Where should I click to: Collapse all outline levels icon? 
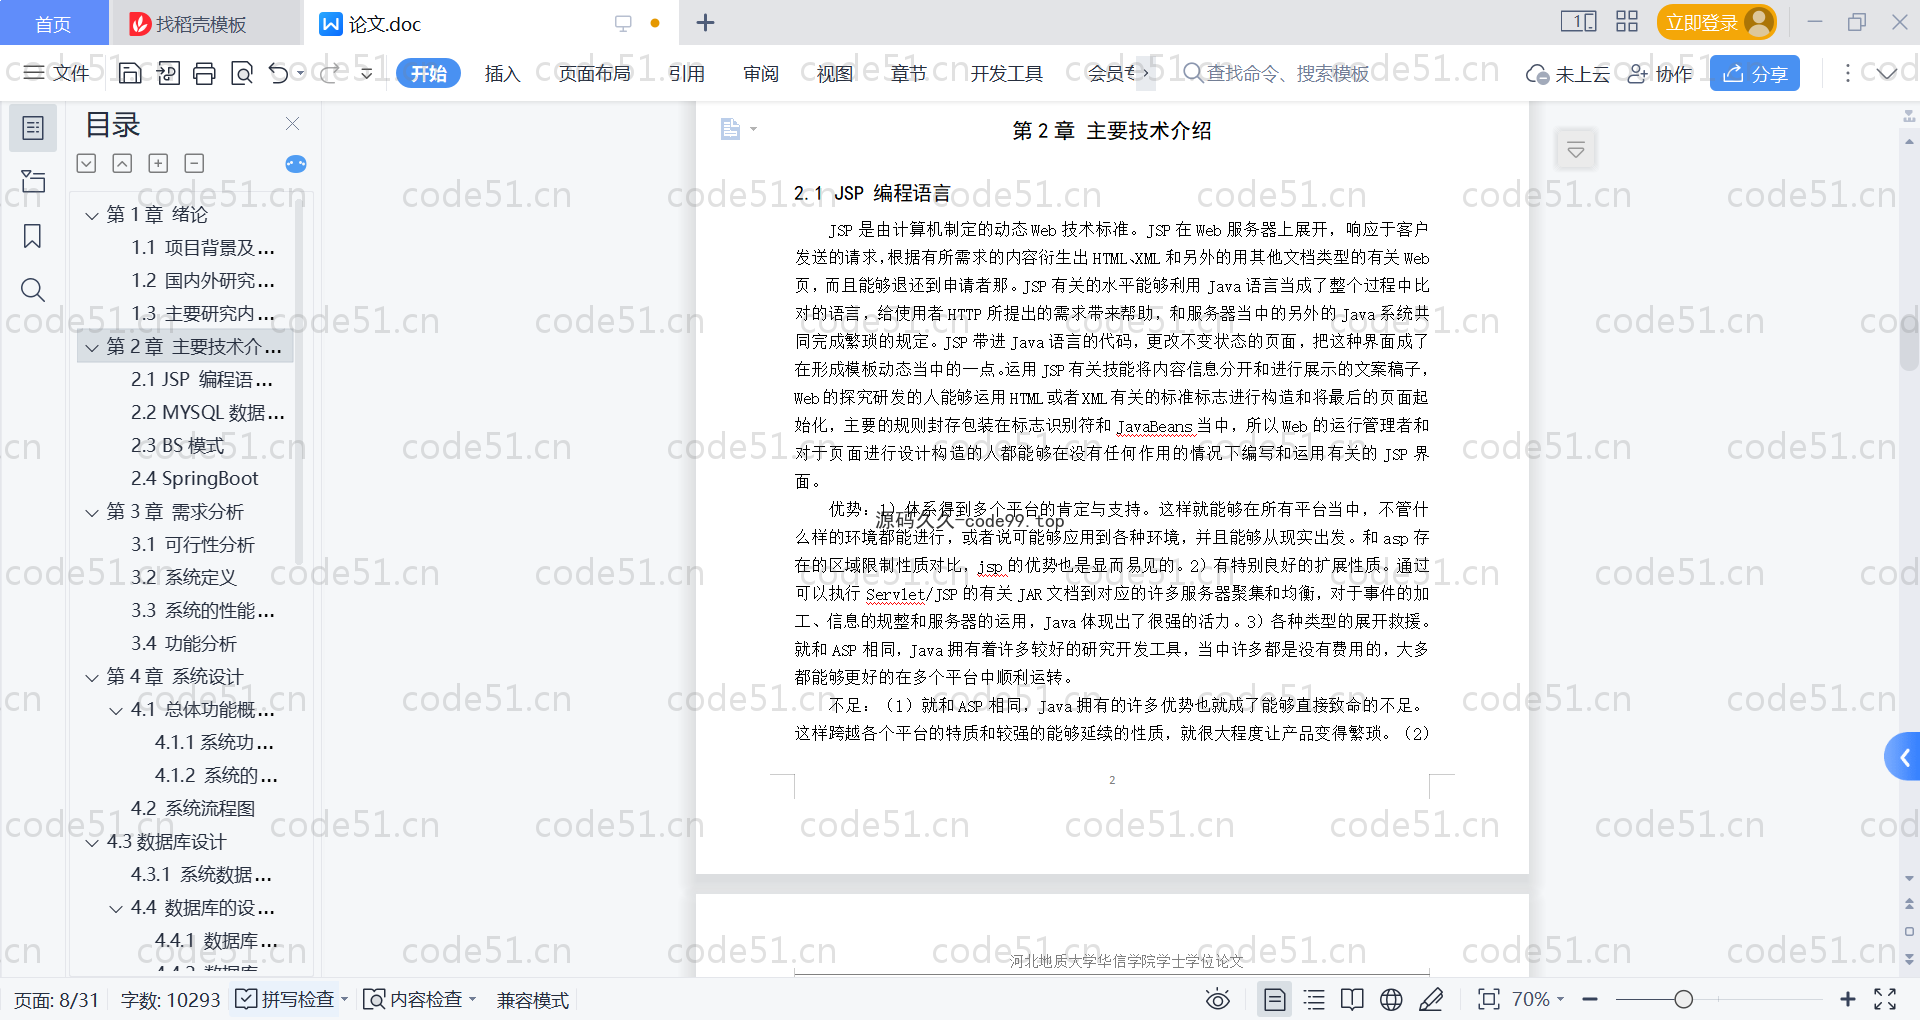point(122,163)
